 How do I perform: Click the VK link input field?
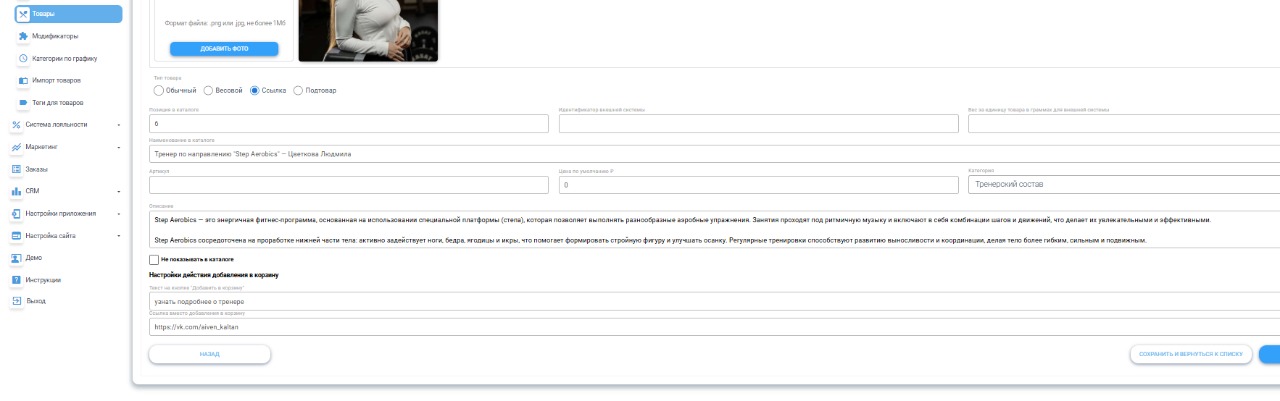(700, 327)
